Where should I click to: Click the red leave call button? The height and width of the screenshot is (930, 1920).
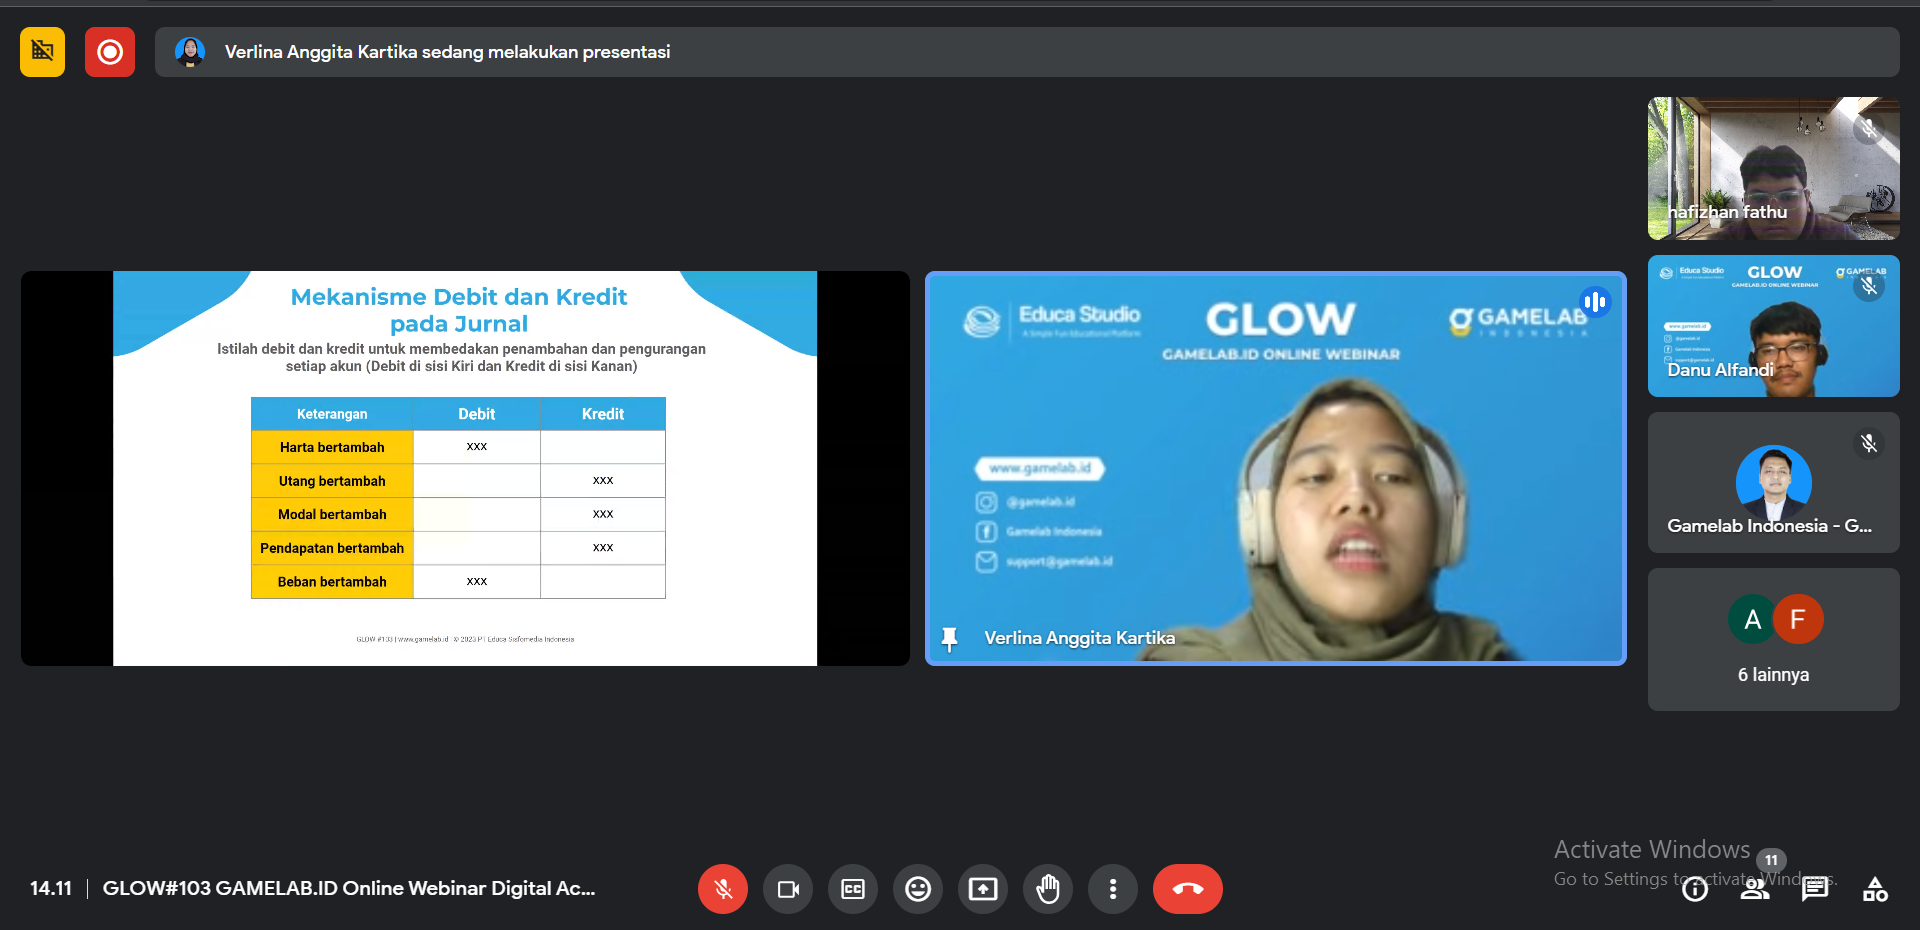pos(1188,889)
